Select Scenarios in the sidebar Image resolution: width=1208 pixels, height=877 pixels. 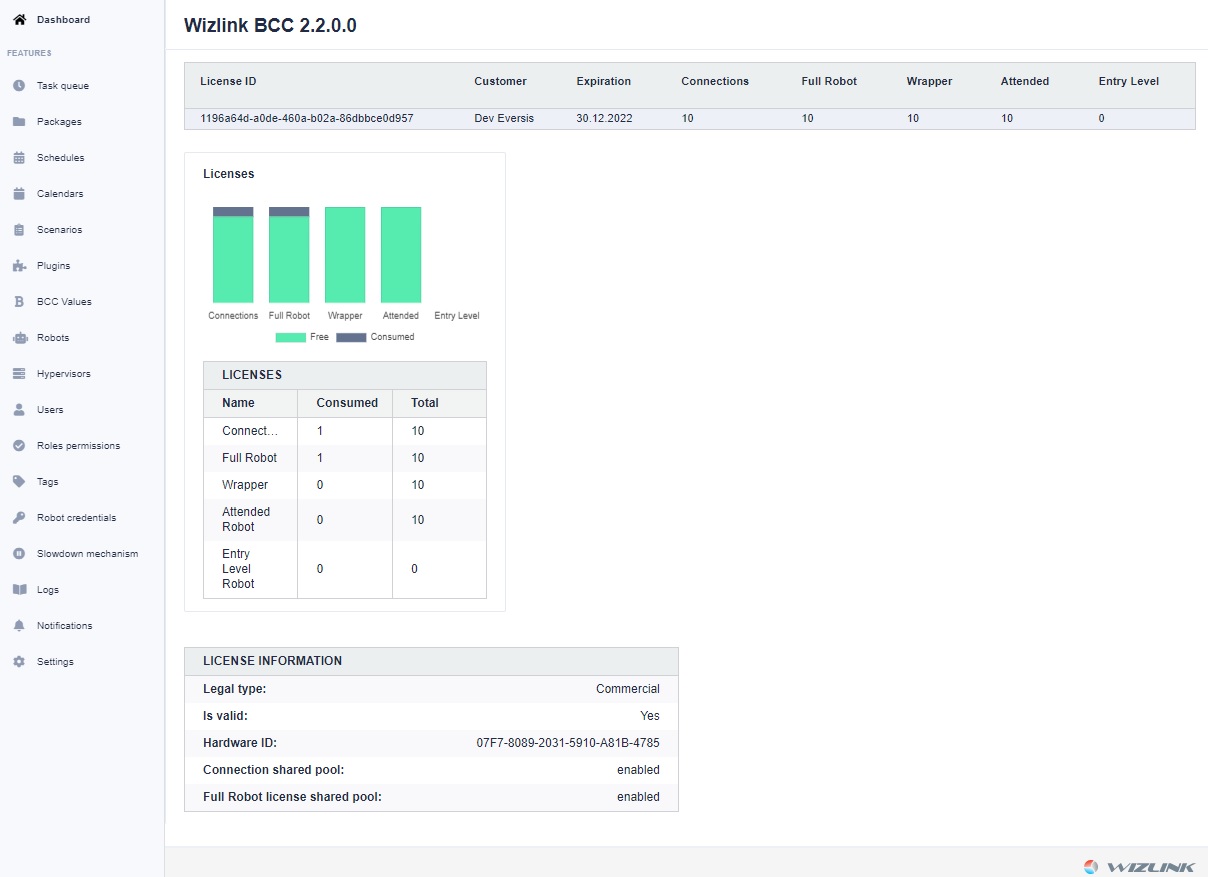(x=60, y=230)
